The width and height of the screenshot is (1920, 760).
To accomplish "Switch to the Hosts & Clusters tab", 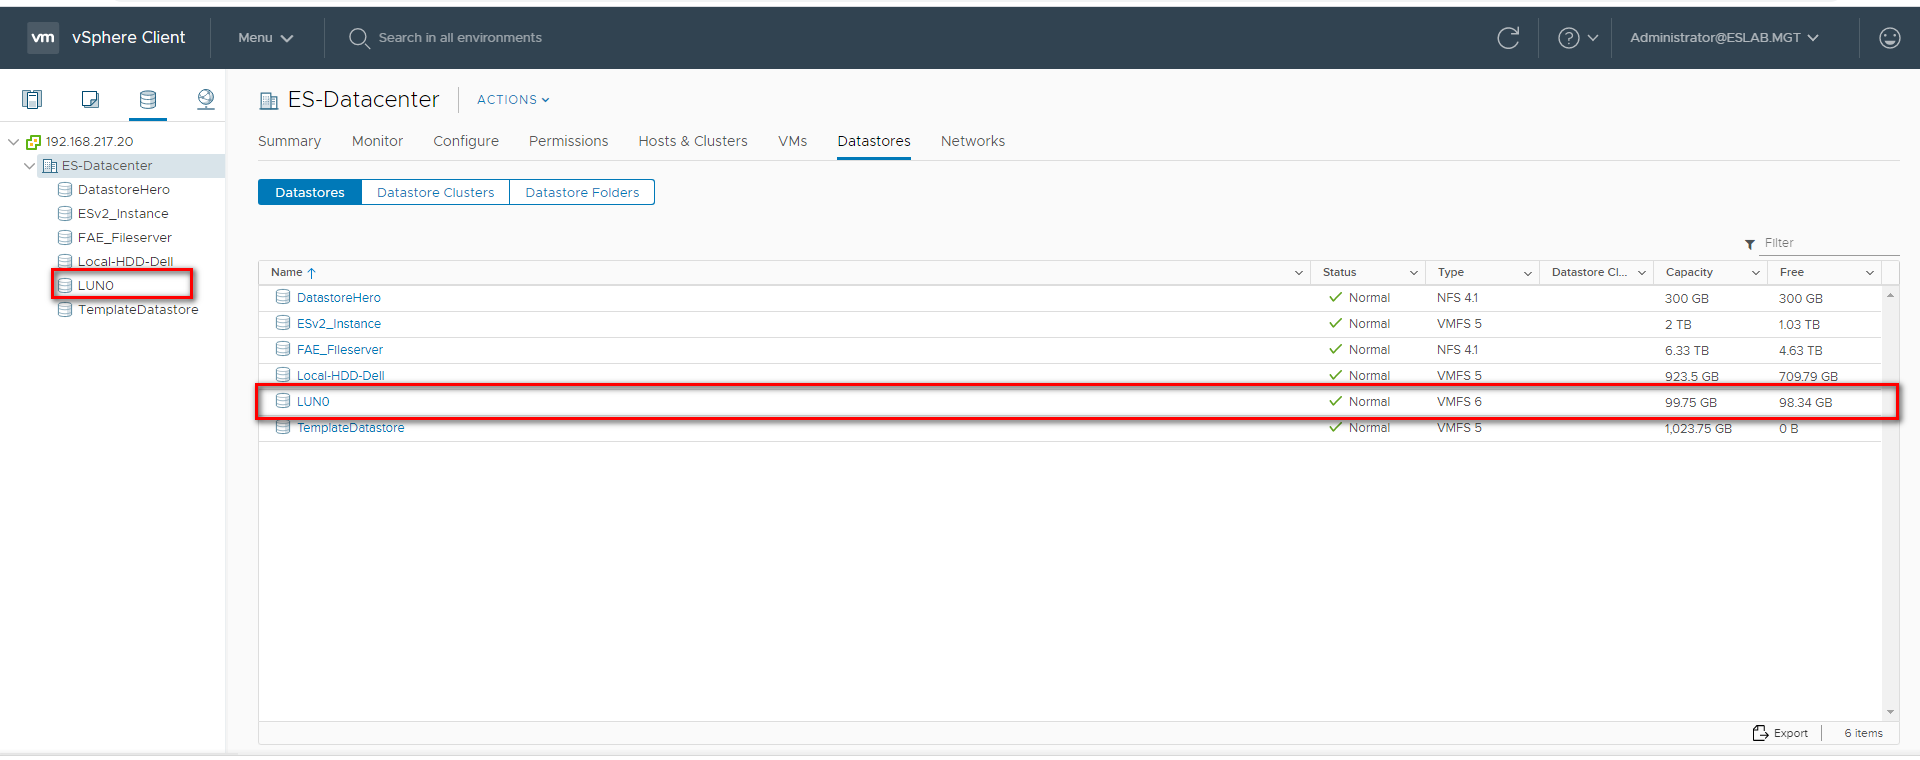I will 693,141.
